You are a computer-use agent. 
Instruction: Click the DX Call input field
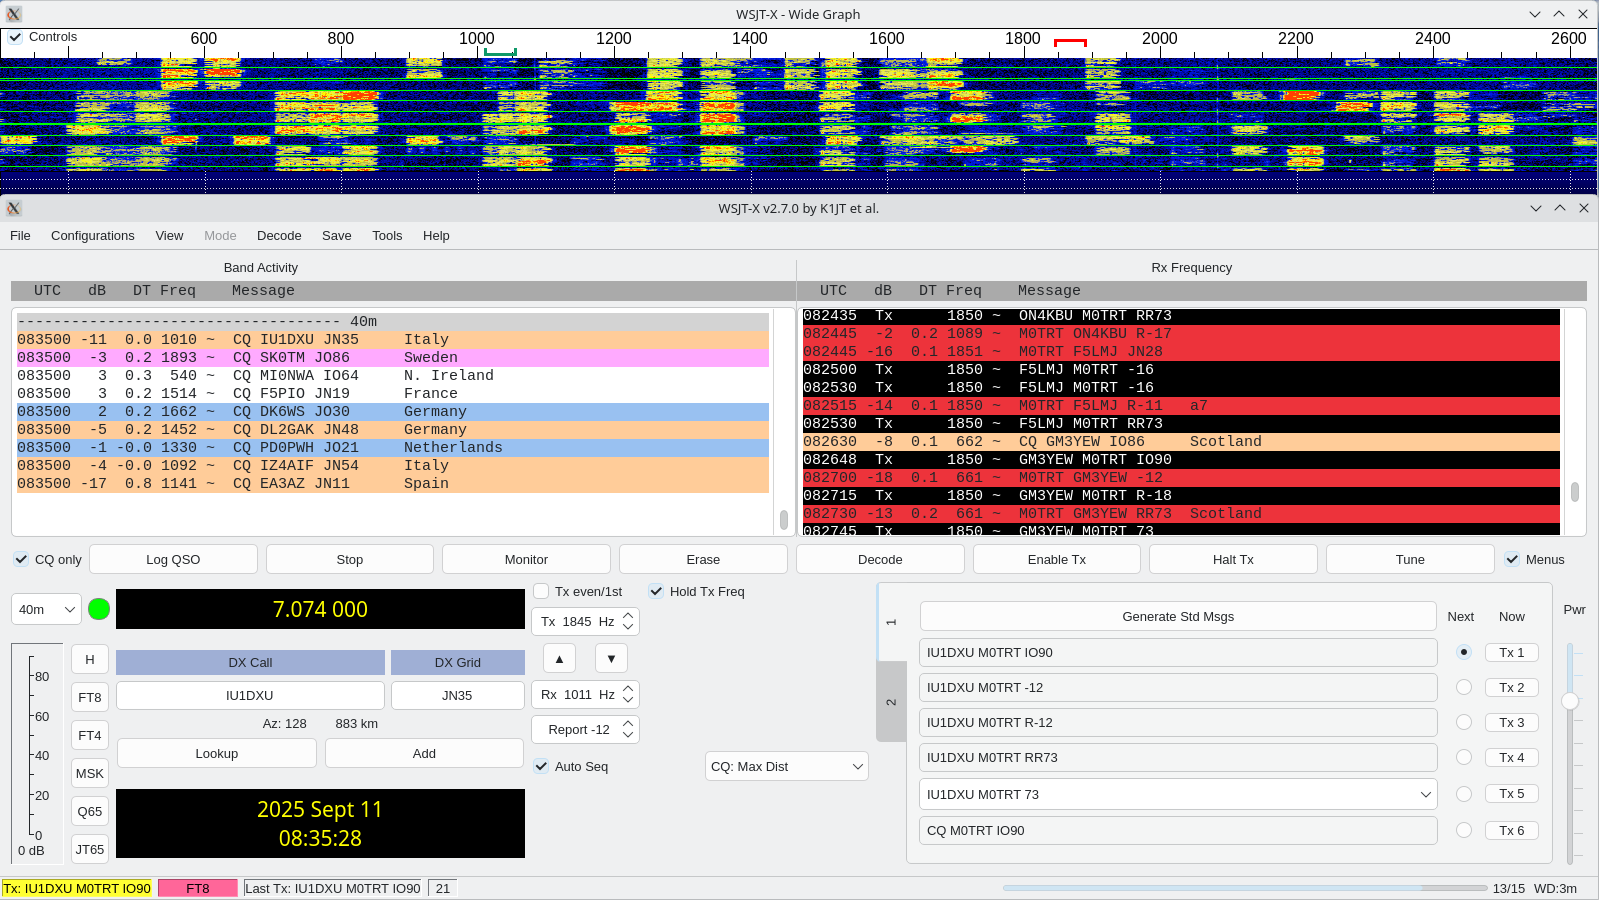[250, 695]
